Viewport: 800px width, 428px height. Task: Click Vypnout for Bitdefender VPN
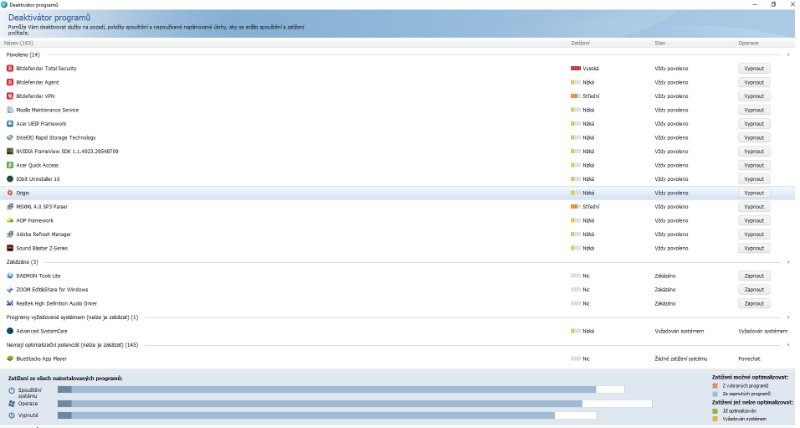754,96
